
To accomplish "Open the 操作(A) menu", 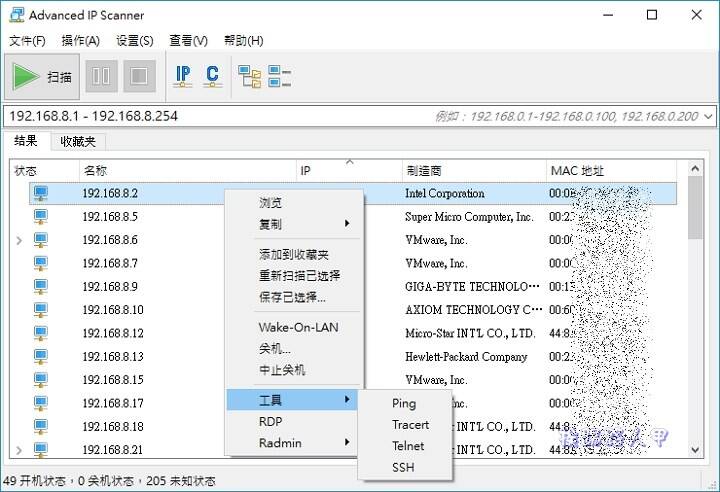I will point(81,41).
